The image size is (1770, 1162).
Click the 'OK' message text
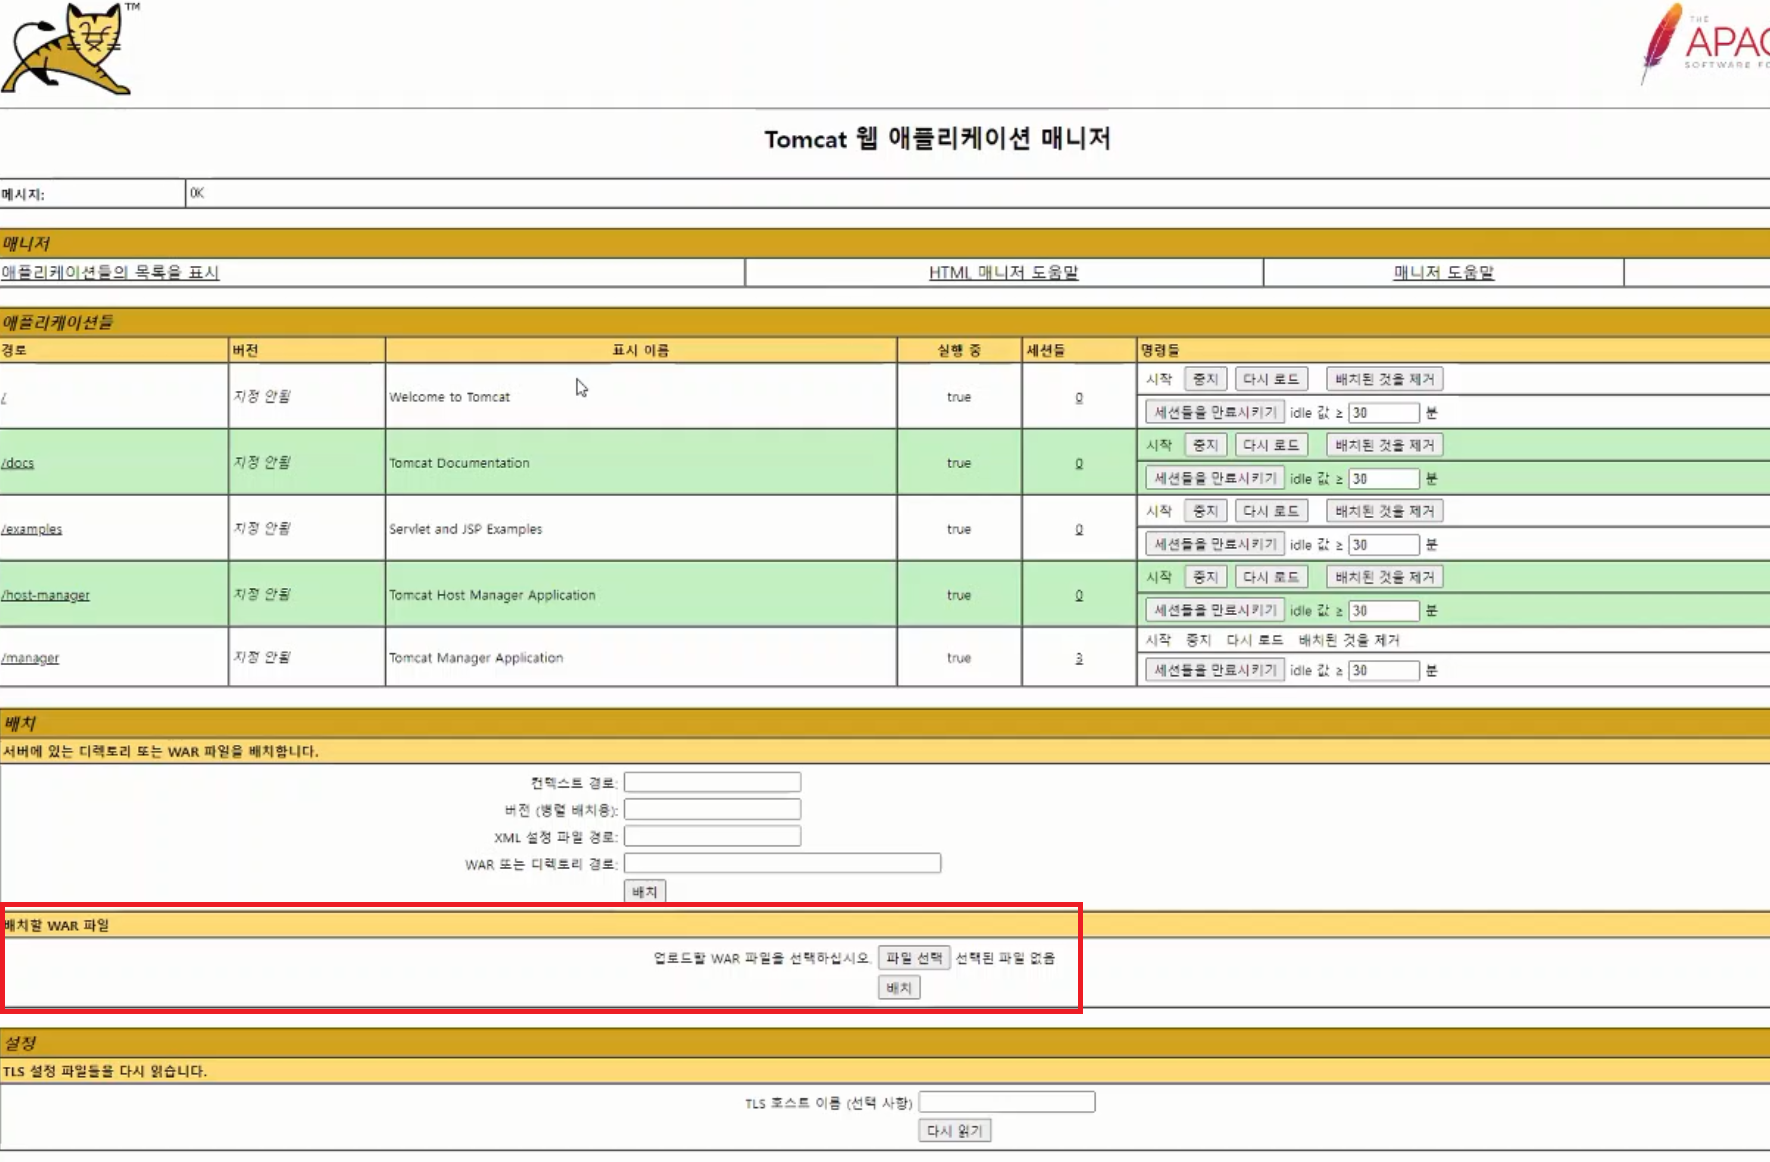coord(197,193)
